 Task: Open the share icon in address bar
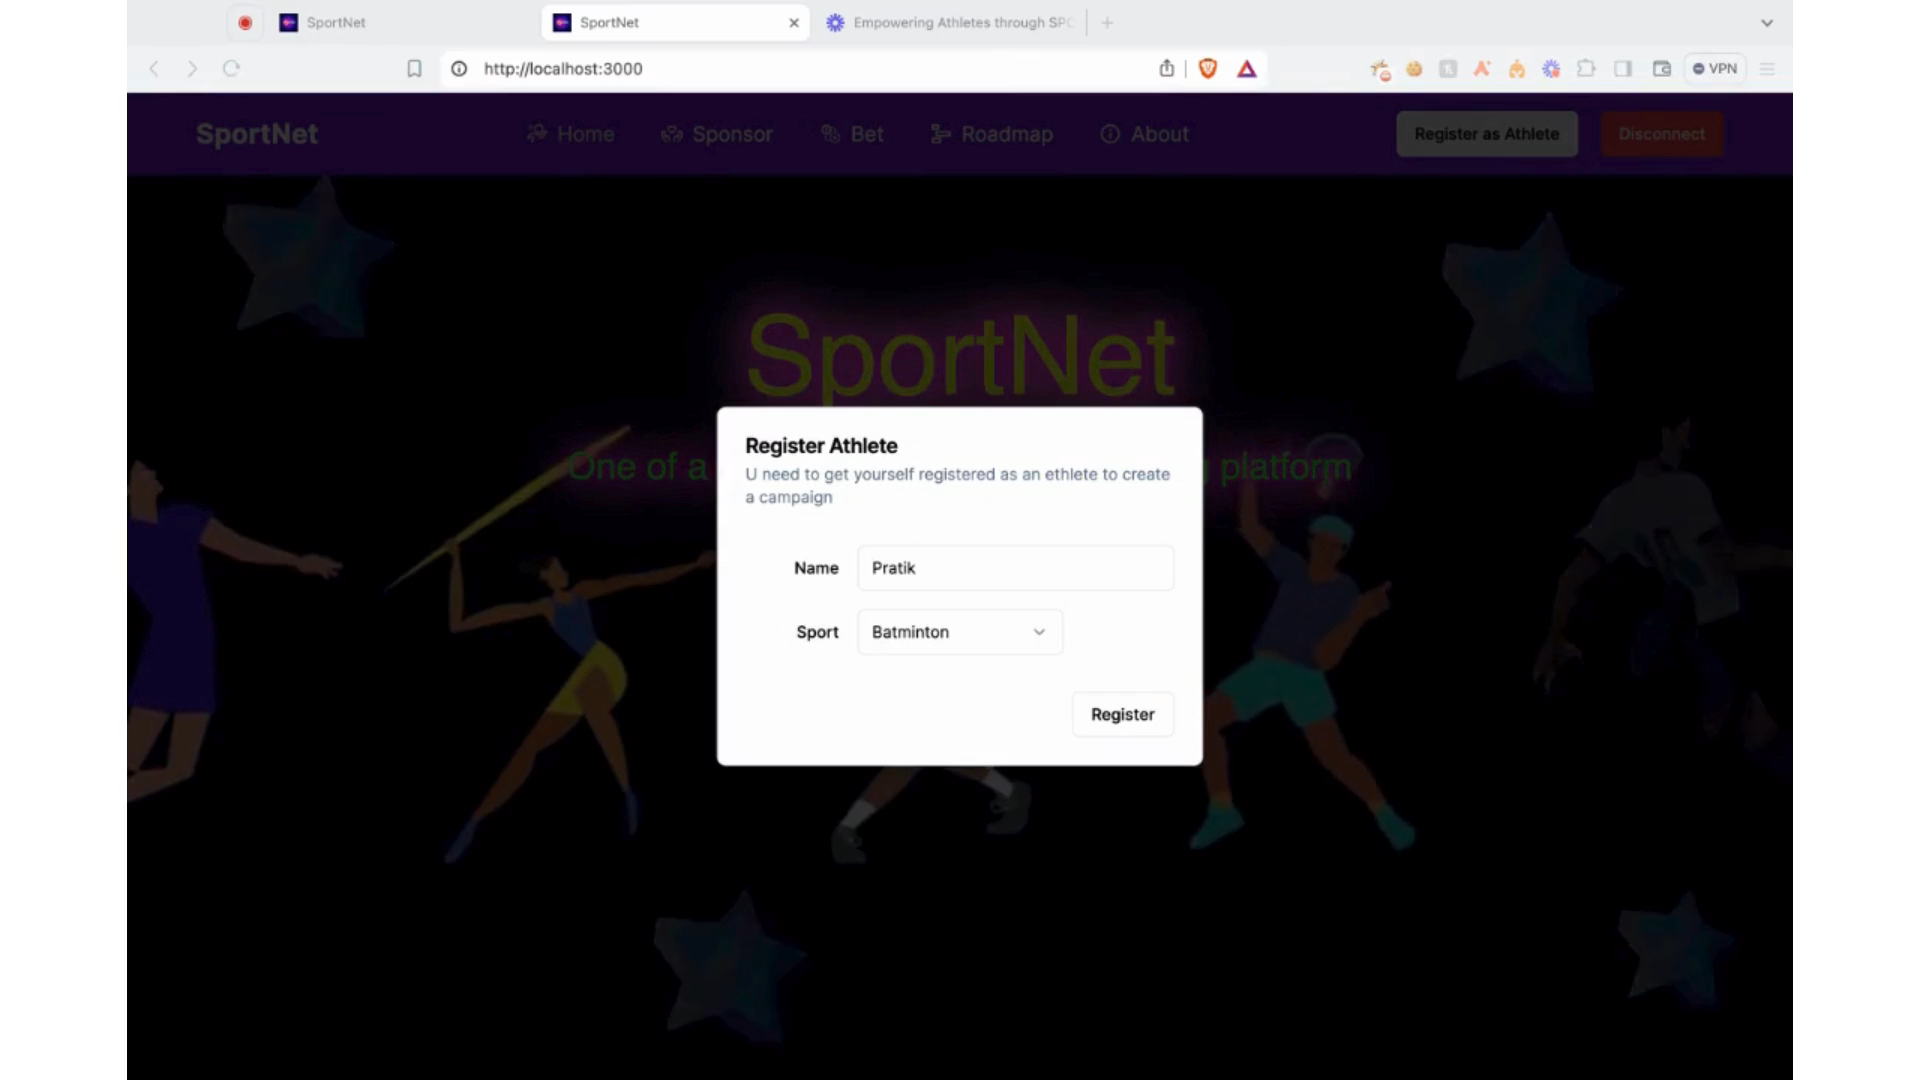coord(1166,68)
